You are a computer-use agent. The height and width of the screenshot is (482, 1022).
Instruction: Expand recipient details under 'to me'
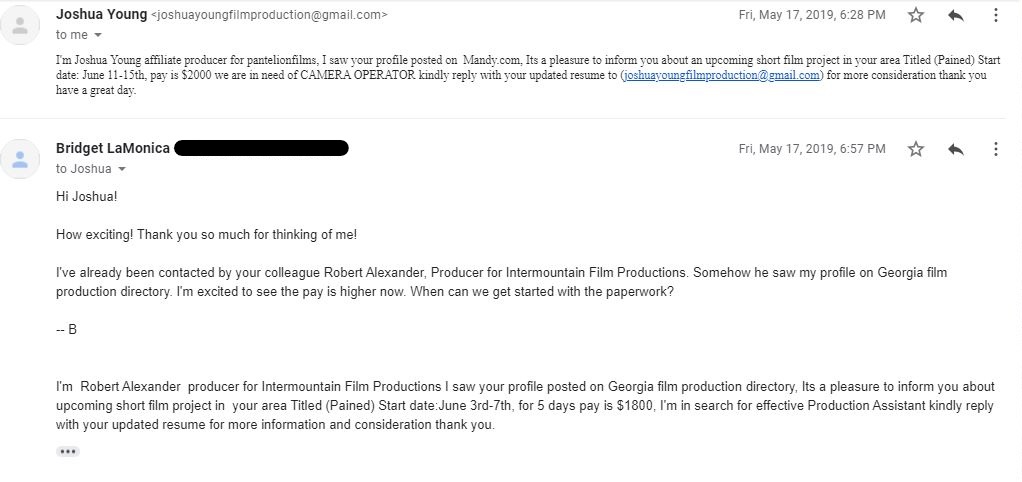[98, 35]
